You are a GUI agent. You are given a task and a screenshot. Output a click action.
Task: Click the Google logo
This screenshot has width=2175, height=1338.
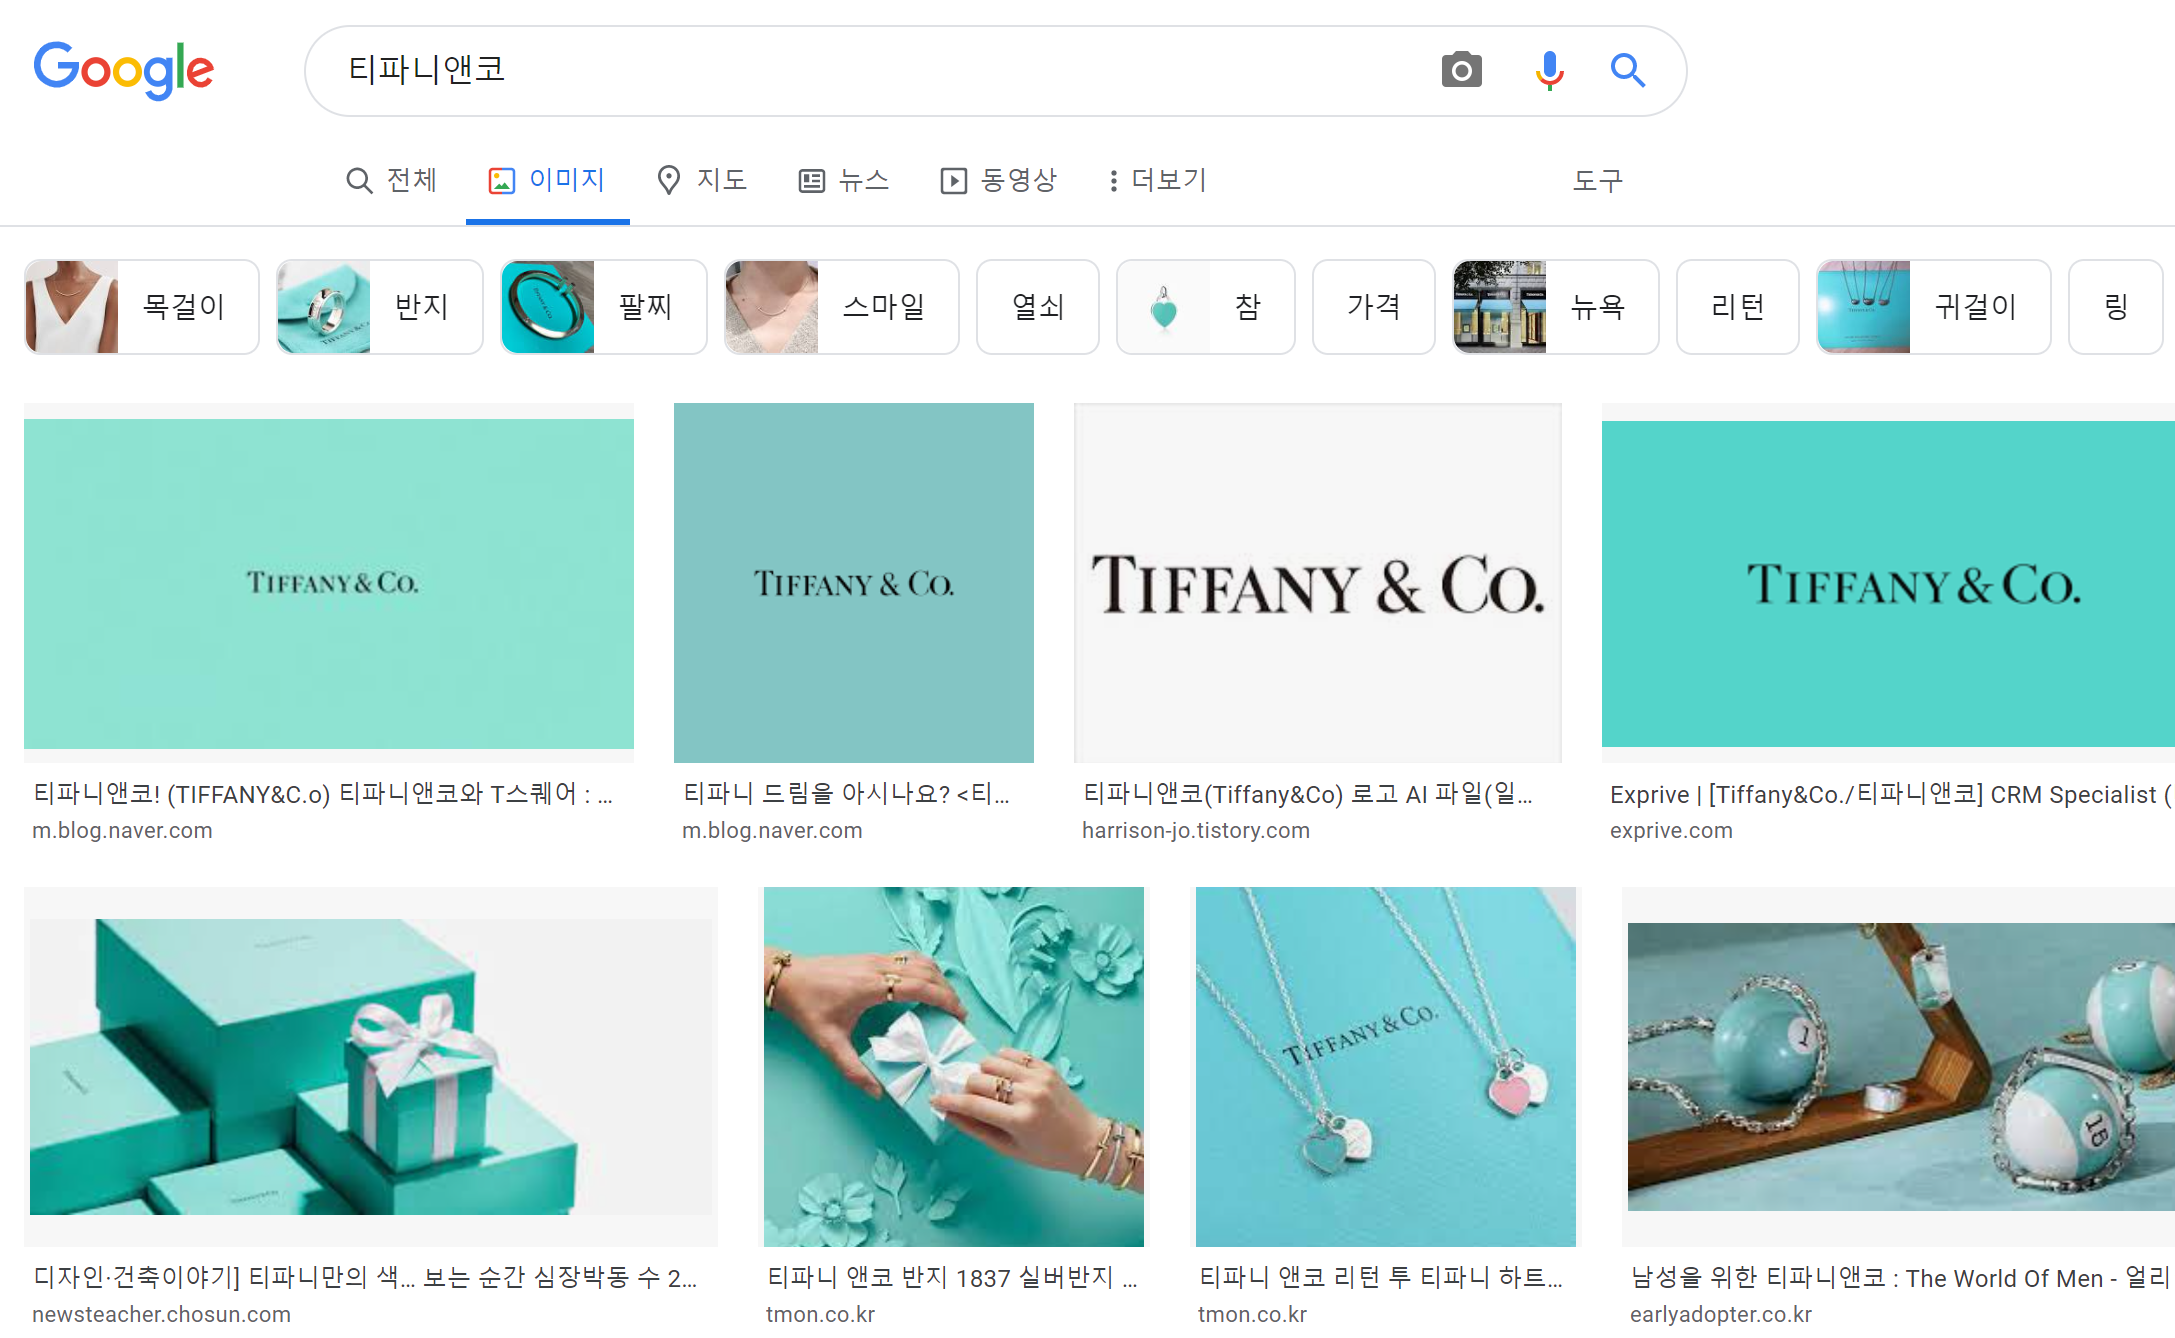(x=124, y=70)
